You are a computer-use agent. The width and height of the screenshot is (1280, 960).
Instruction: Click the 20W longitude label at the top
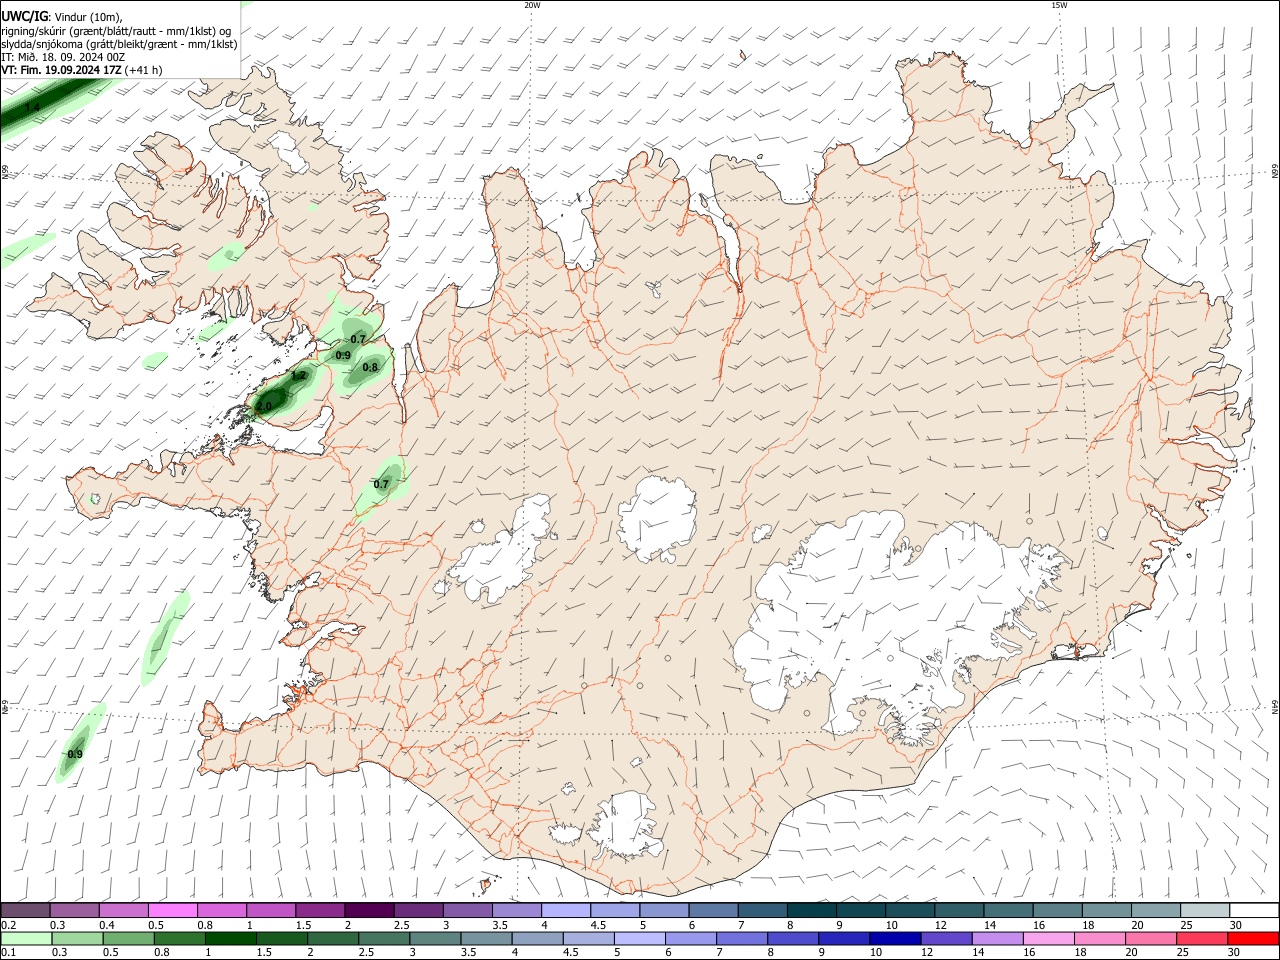[x=532, y=5]
